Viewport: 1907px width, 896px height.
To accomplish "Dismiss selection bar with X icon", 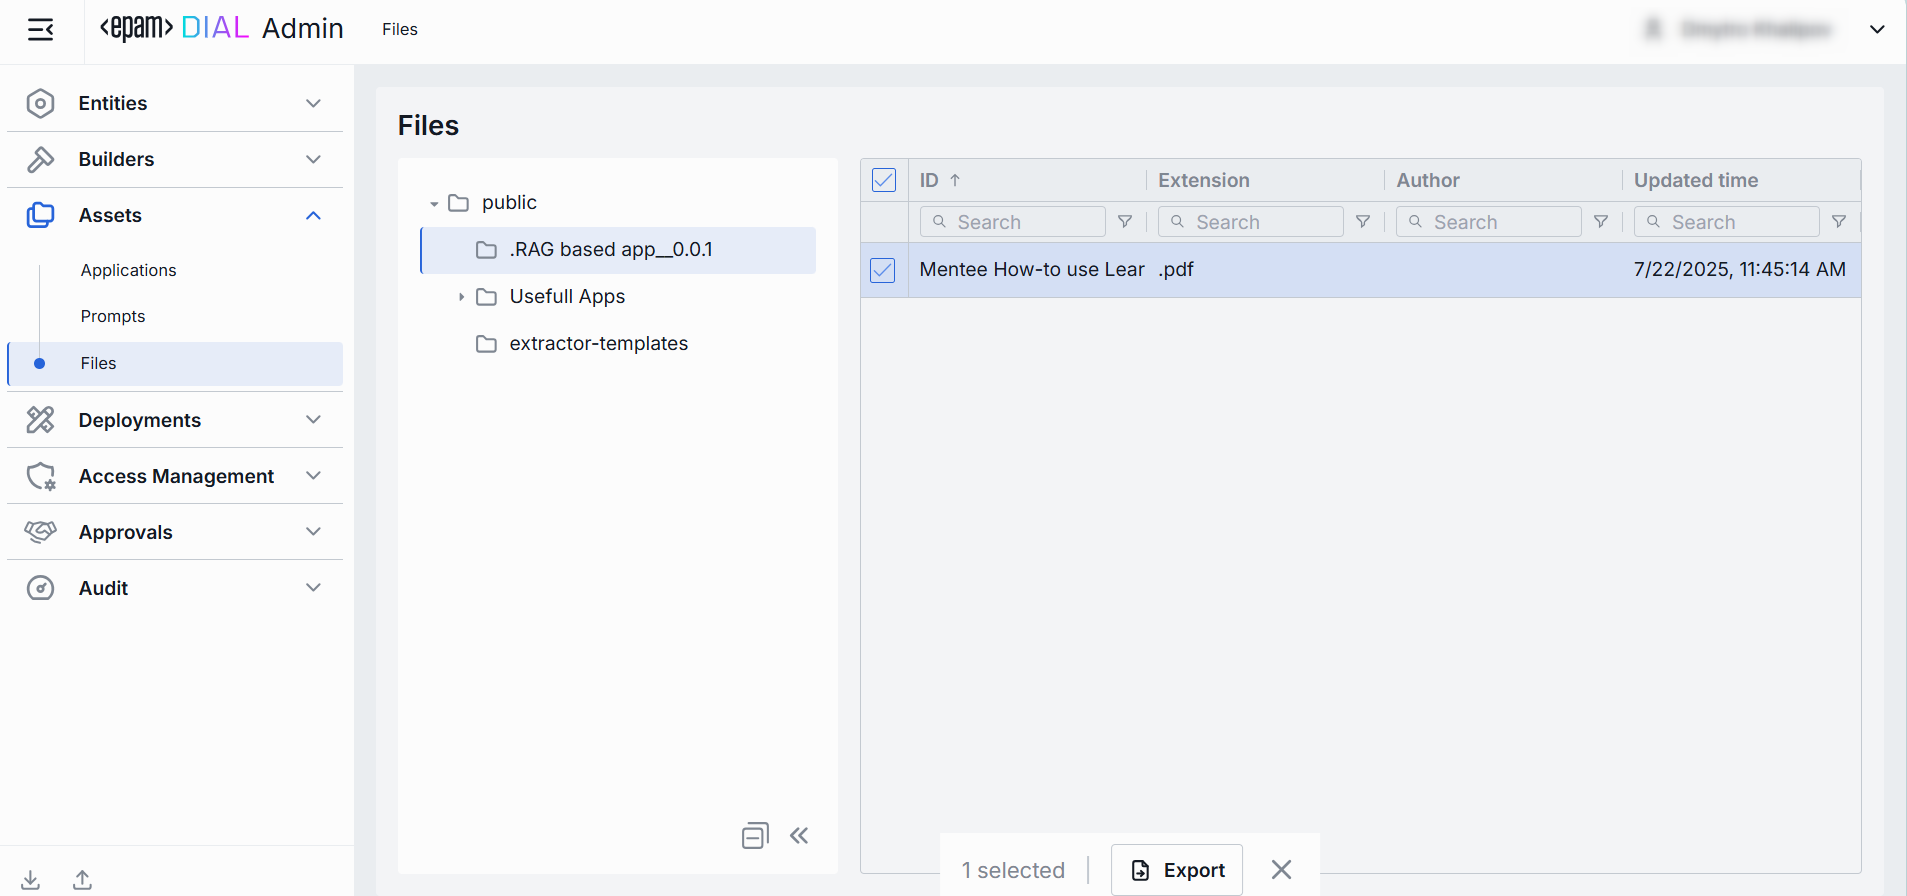I will (1281, 870).
